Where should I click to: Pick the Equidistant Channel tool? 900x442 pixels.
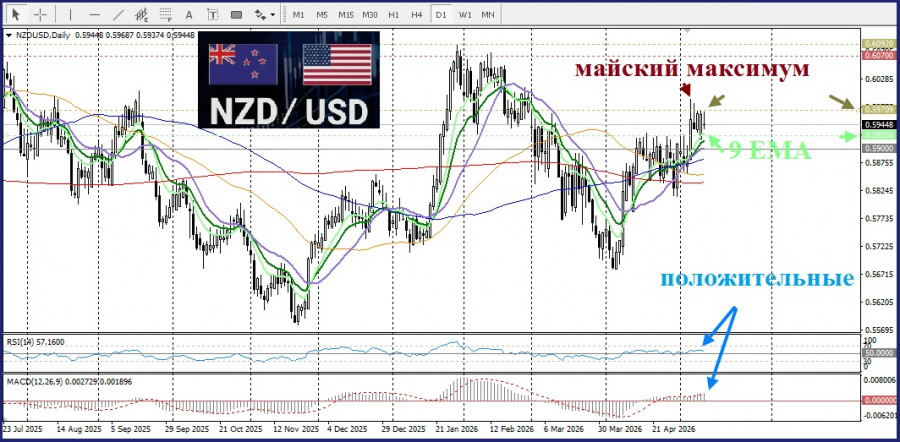coord(142,14)
